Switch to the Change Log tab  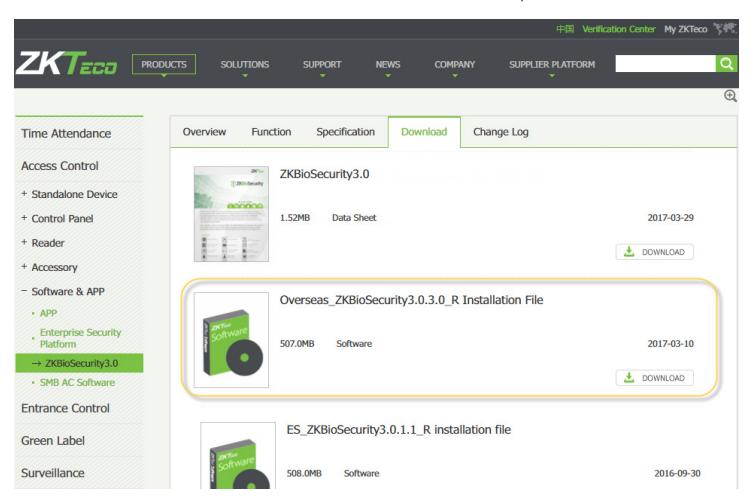click(x=501, y=132)
